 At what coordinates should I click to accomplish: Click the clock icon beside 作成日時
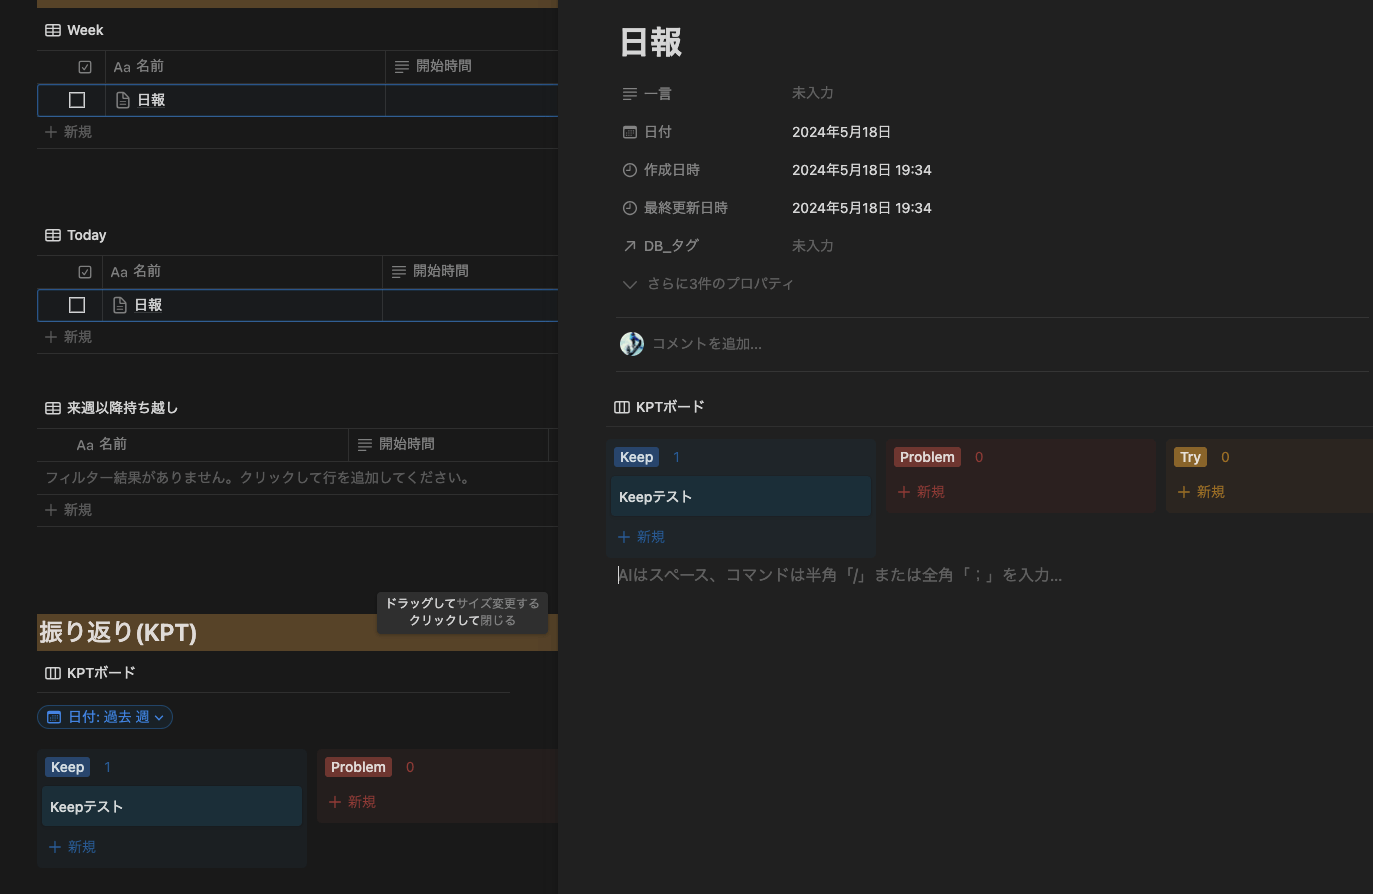click(x=629, y=169)
